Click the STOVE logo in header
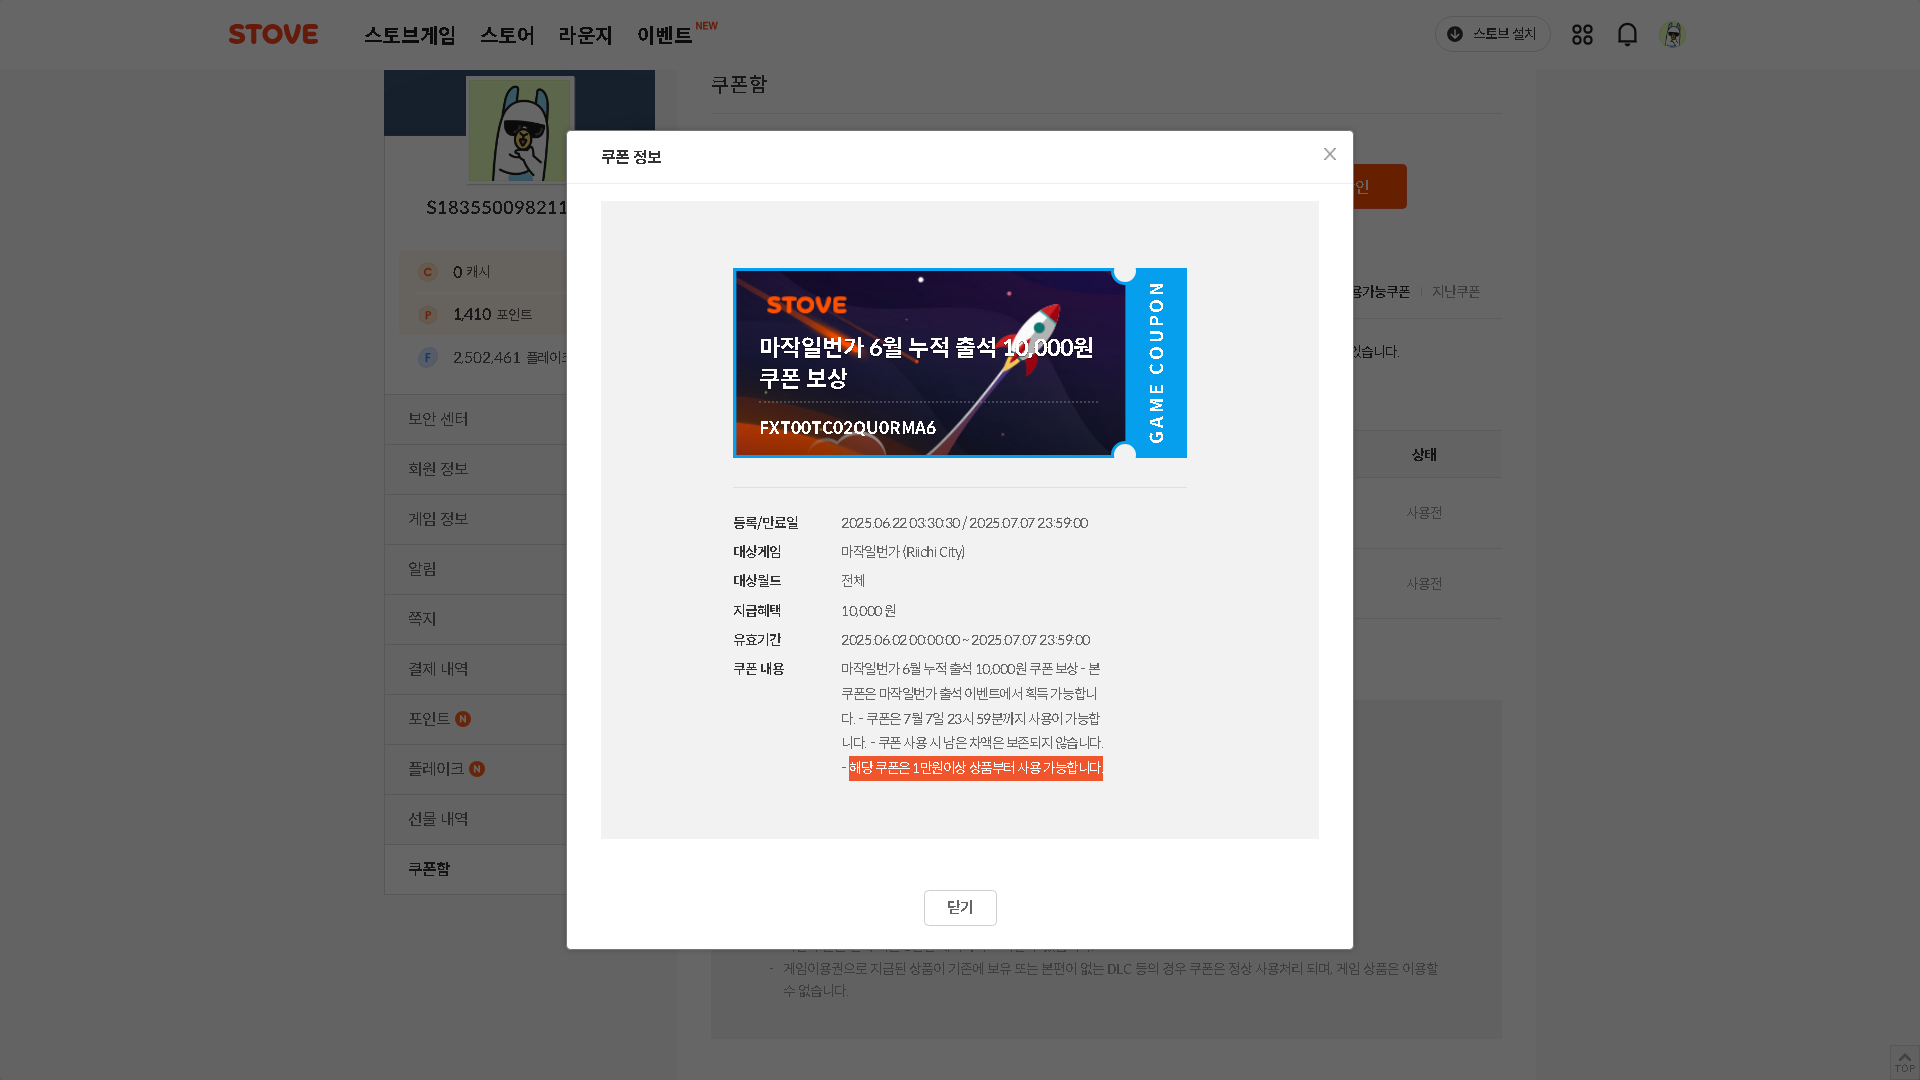Screen dimensions: 1920x1080 pyautogui.click(x=273, y=34)
